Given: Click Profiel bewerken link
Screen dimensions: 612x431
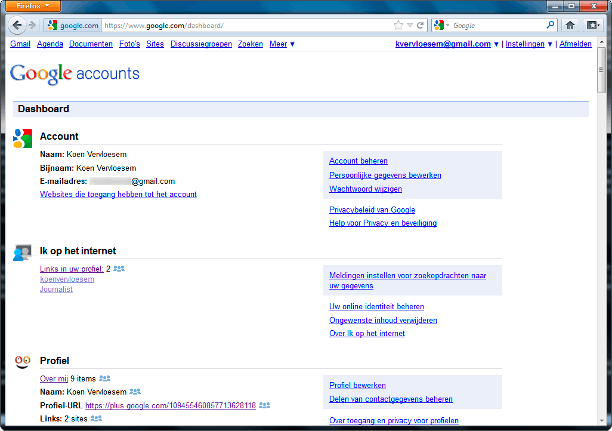Looking at the screenshot, I should click(x=358, y=385).
